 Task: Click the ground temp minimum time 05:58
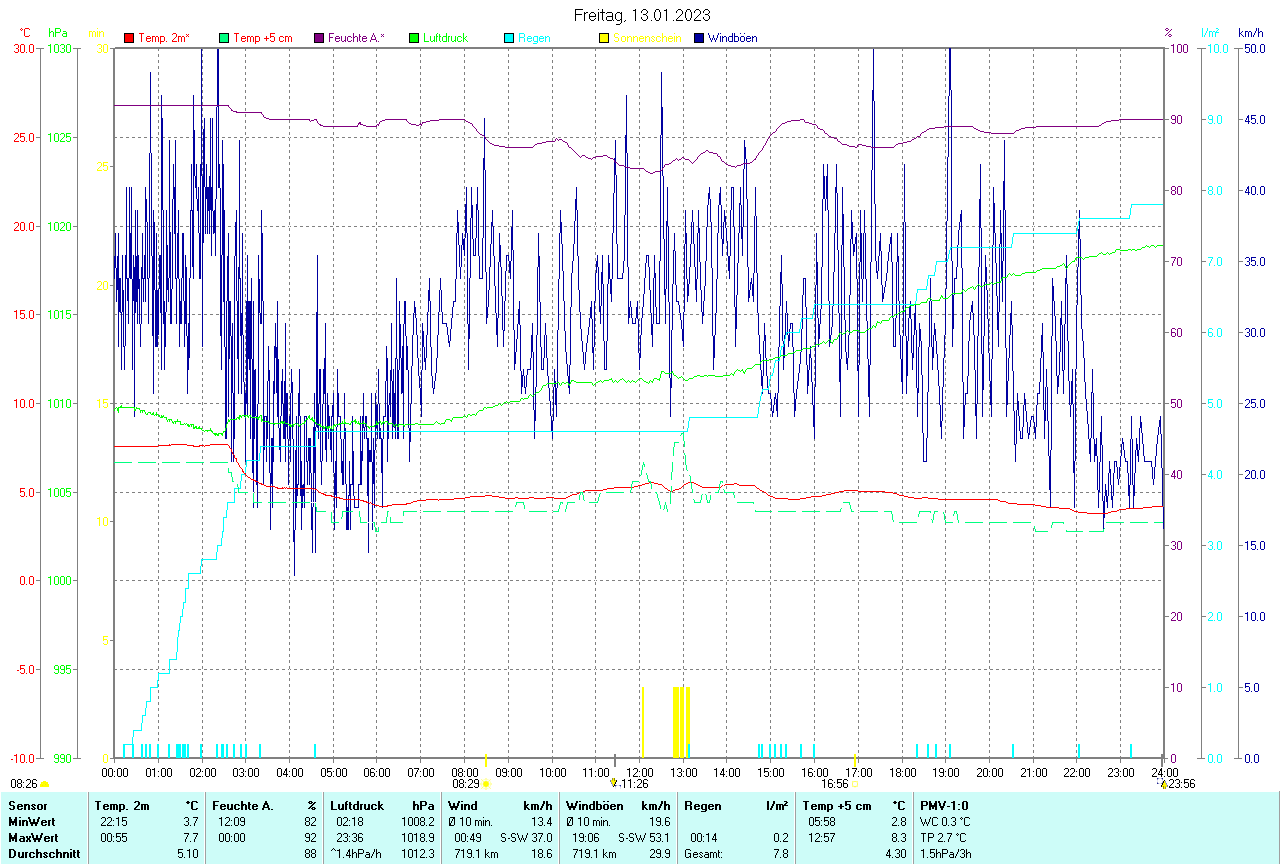click(822, 822)
